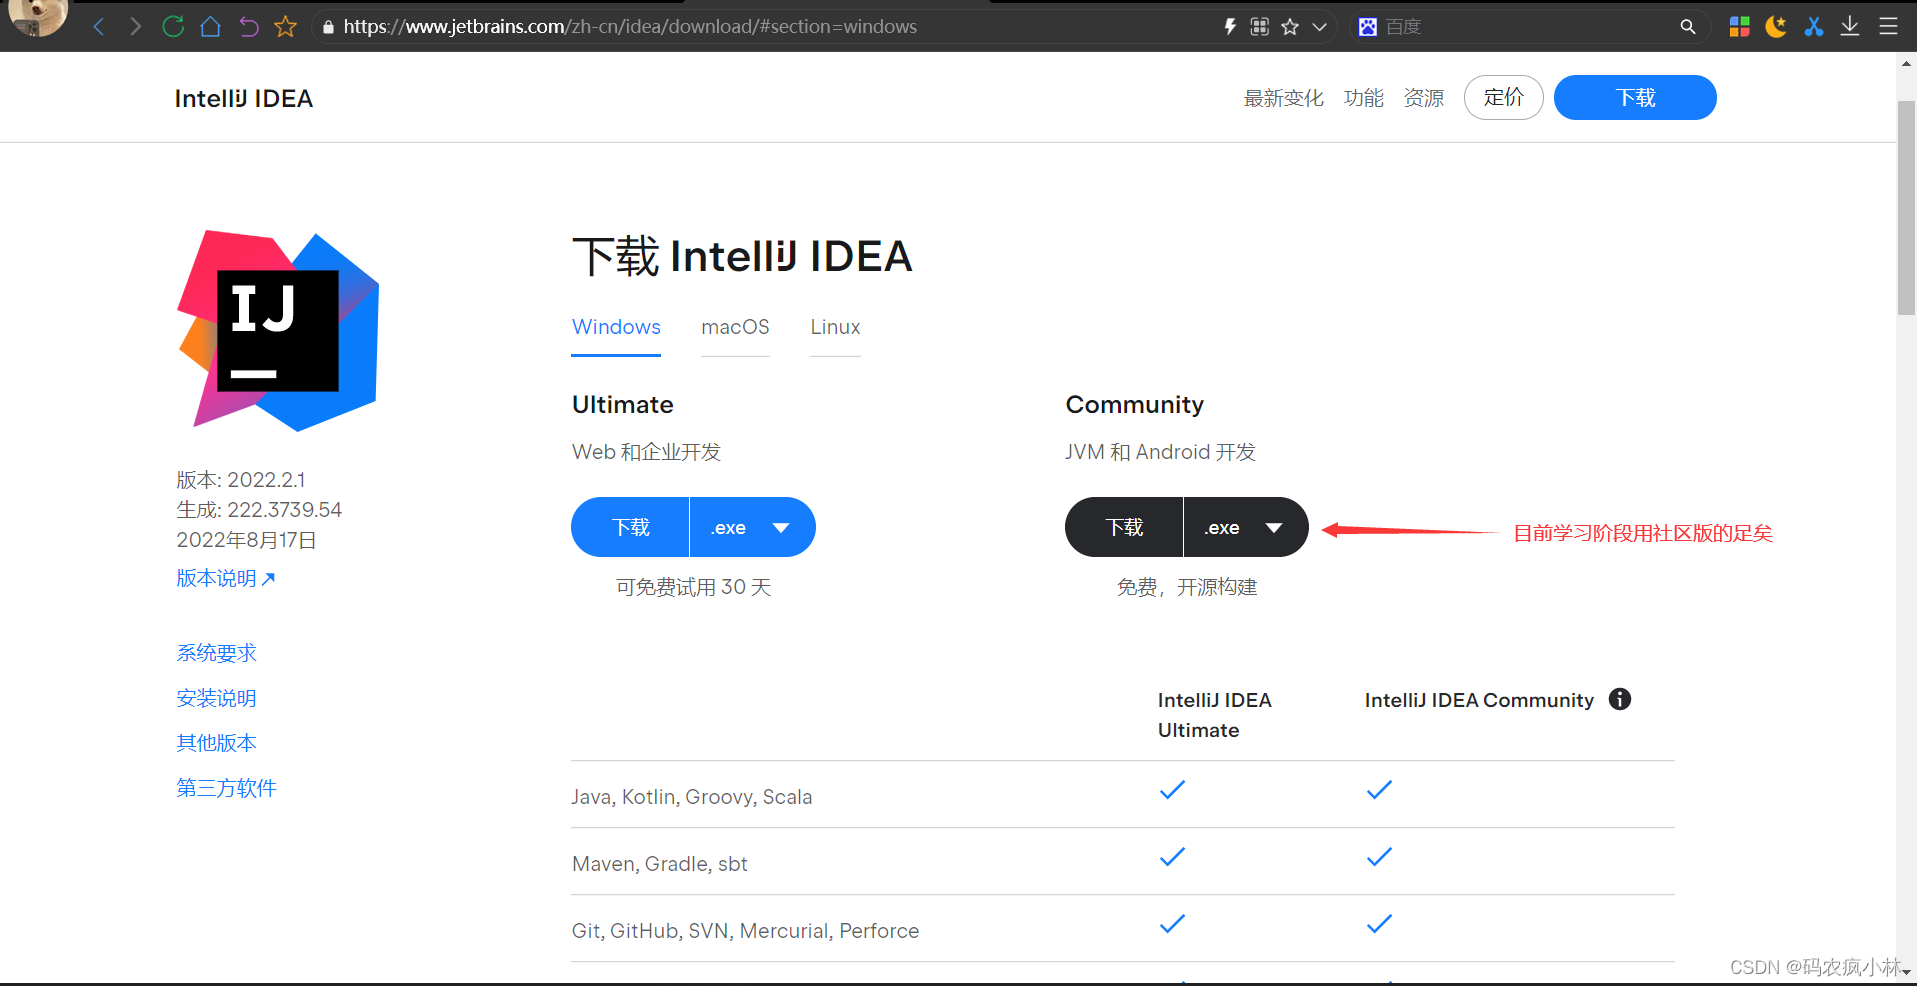The height and width of the screenshot is (986, 1917).
Task: Open the colorful apps grid extension icon
Action: 1740,27
